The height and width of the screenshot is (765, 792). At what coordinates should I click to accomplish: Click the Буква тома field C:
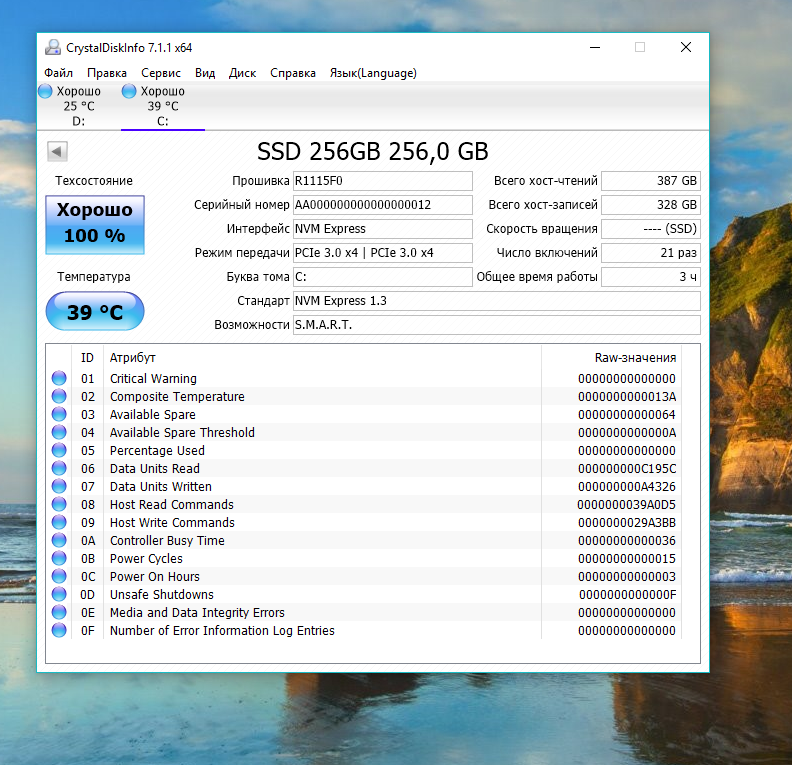pos(382,277)
